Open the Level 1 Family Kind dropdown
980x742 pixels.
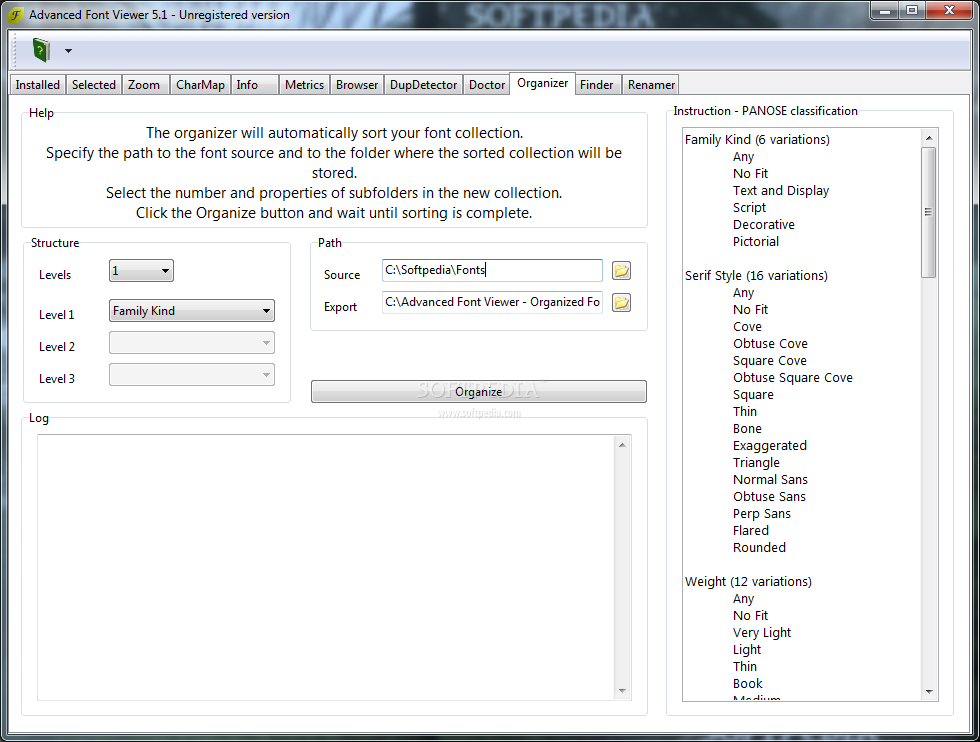[x=192, y=311]
